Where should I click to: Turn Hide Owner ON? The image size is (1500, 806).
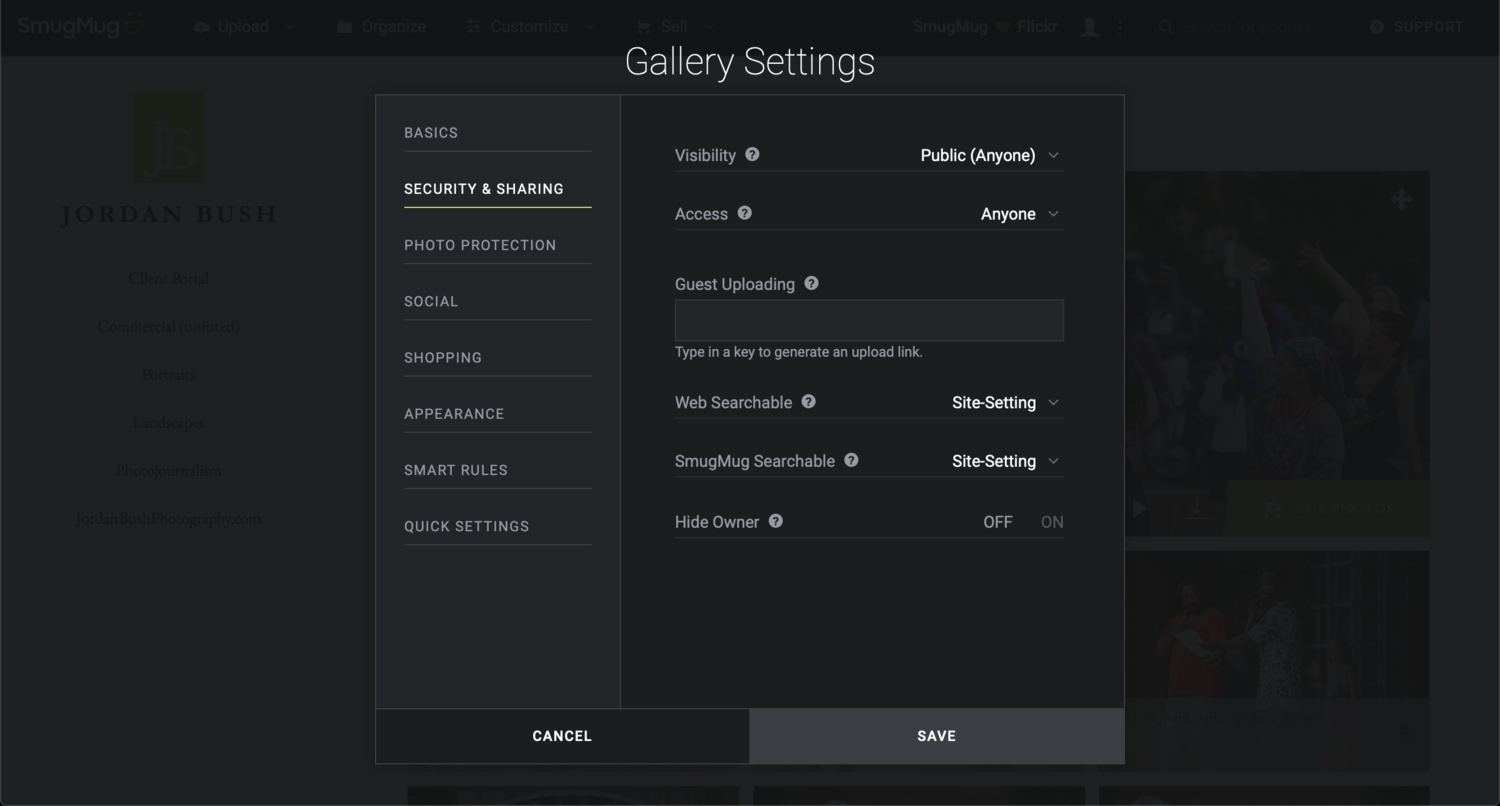[1051, 522]
